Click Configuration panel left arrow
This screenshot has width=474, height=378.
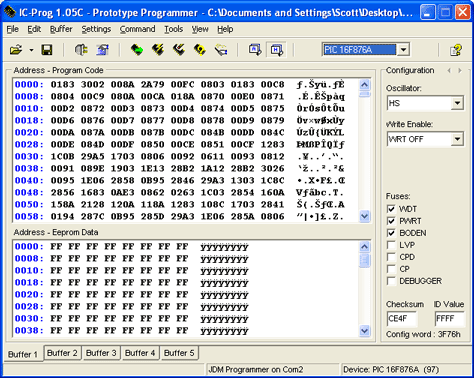pos(449,70)
